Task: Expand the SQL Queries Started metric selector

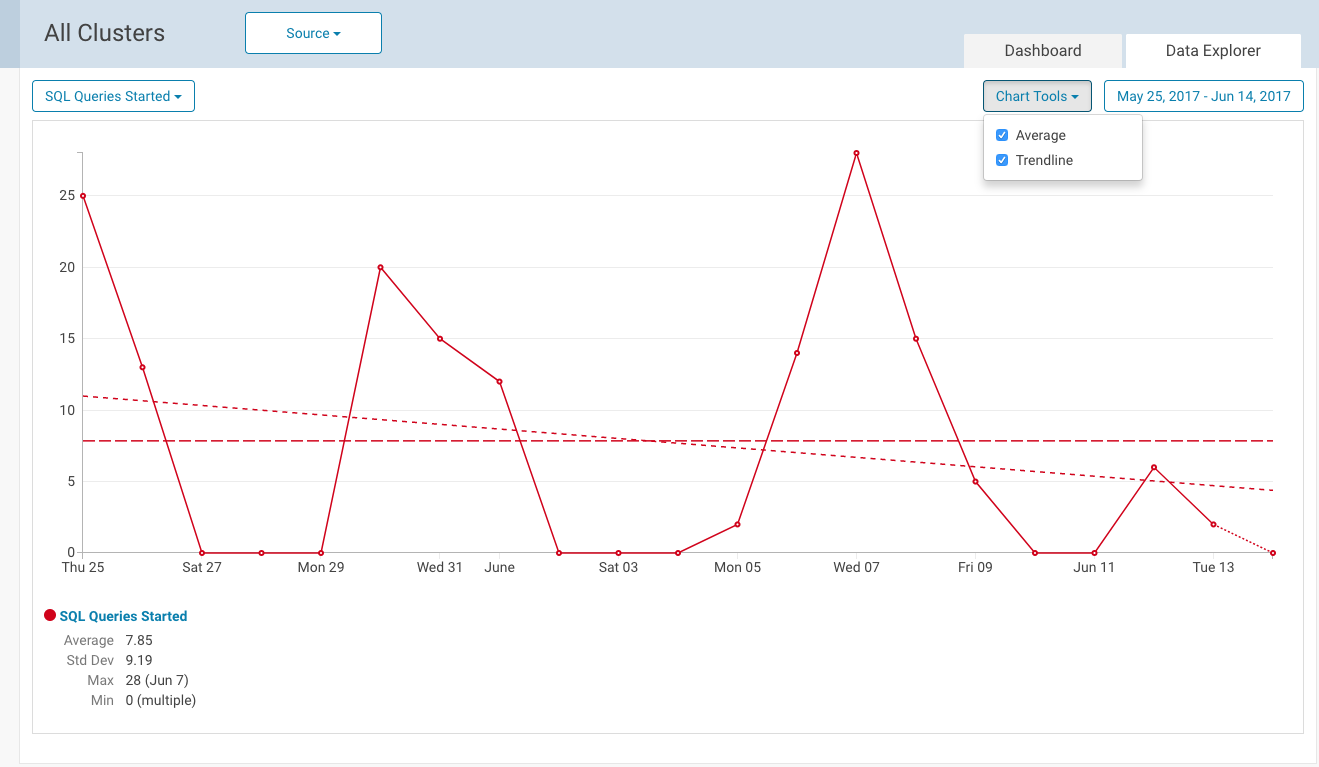Action: click(x=113, y=96)
